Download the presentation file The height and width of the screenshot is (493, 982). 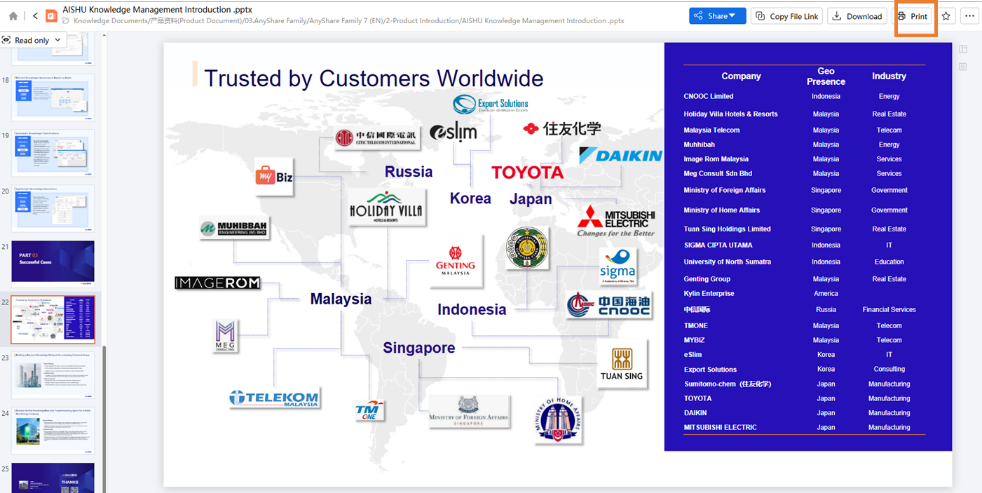click(857, 16)
